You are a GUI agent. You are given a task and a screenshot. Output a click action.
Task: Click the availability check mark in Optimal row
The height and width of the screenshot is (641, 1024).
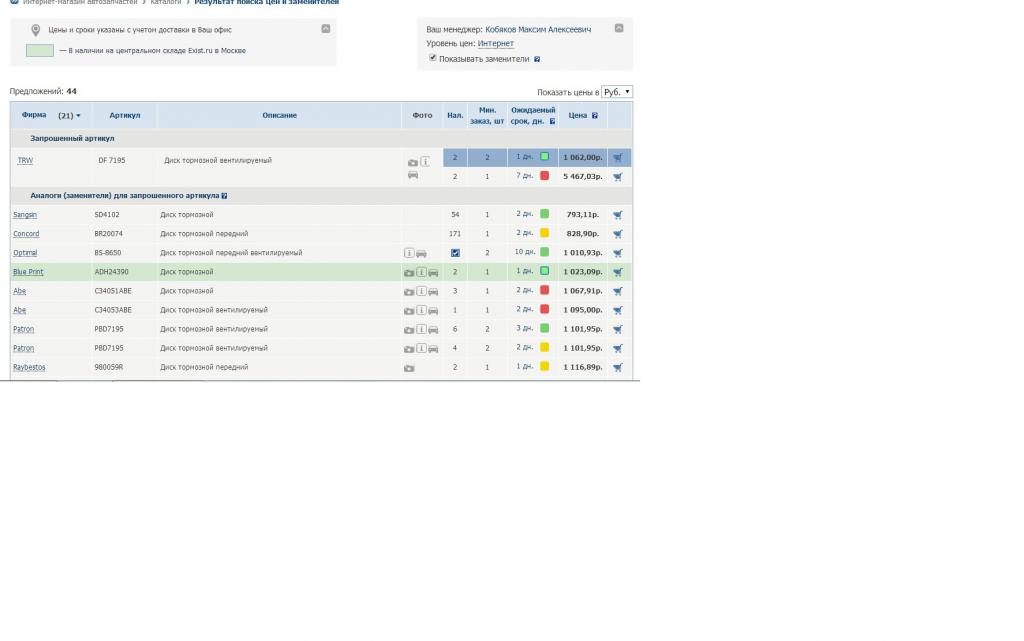(455, 253)
